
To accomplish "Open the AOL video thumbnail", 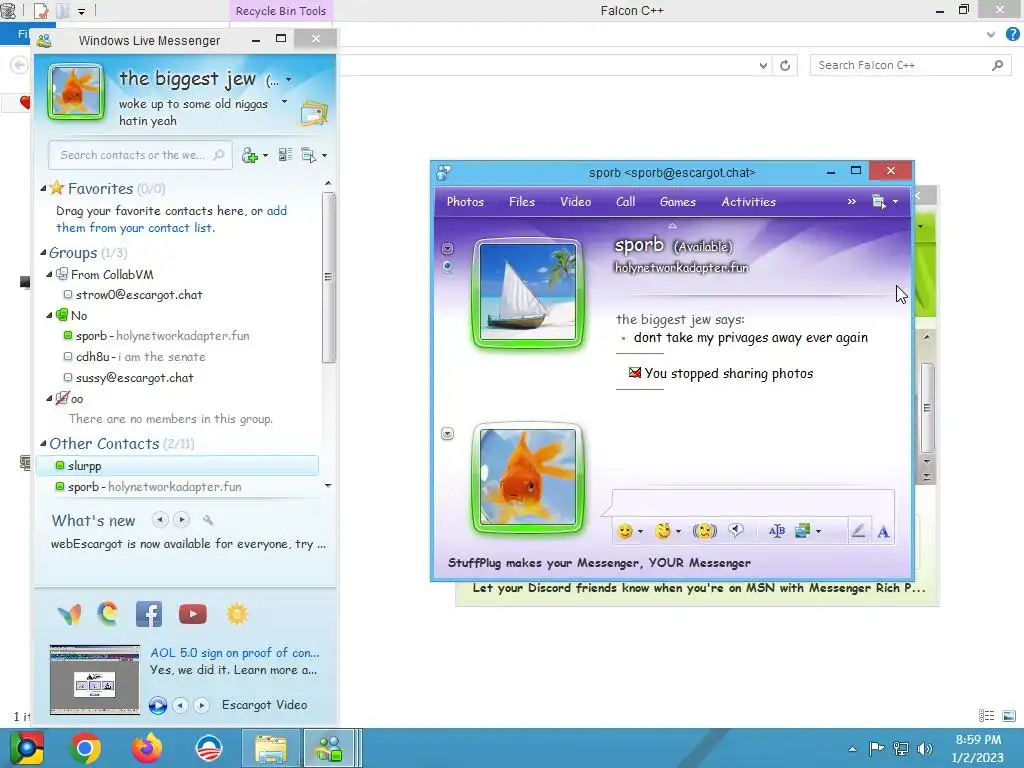I will tap(95, 680).
